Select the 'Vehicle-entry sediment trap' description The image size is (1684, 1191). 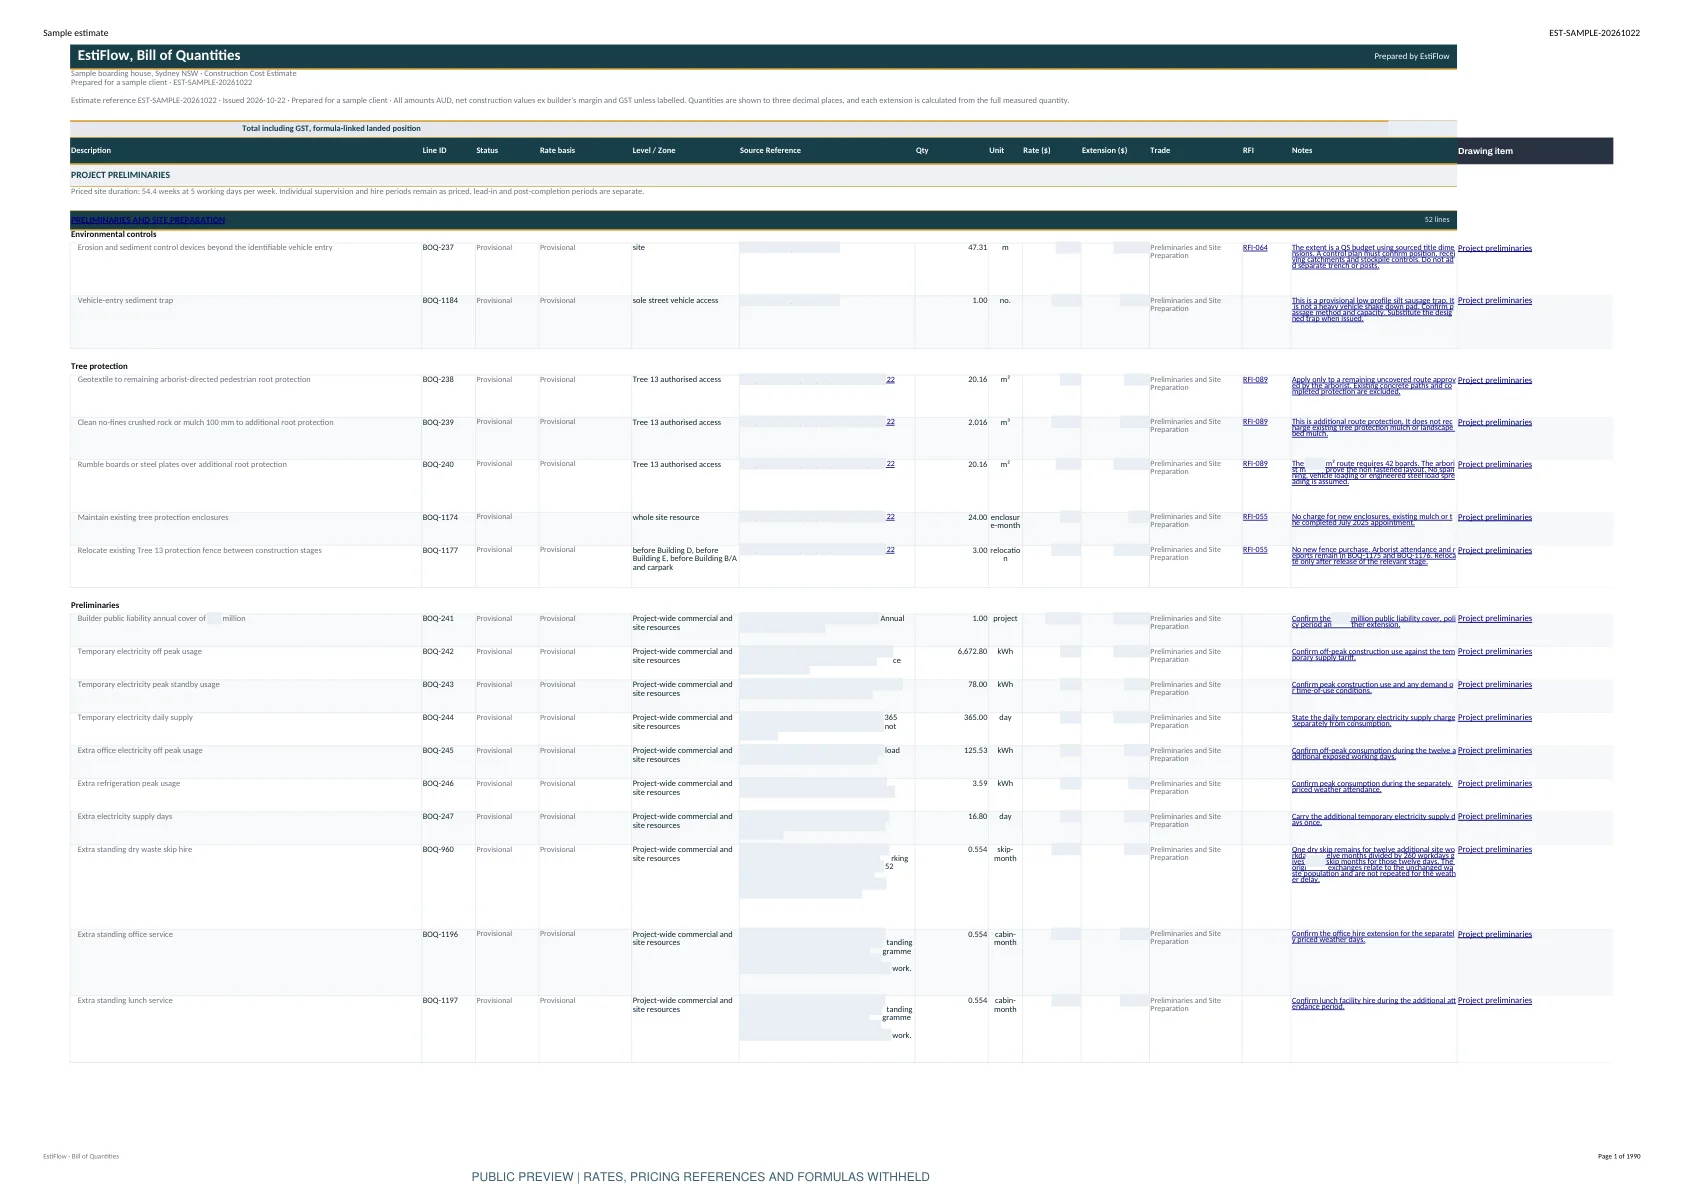pos(125,301)
